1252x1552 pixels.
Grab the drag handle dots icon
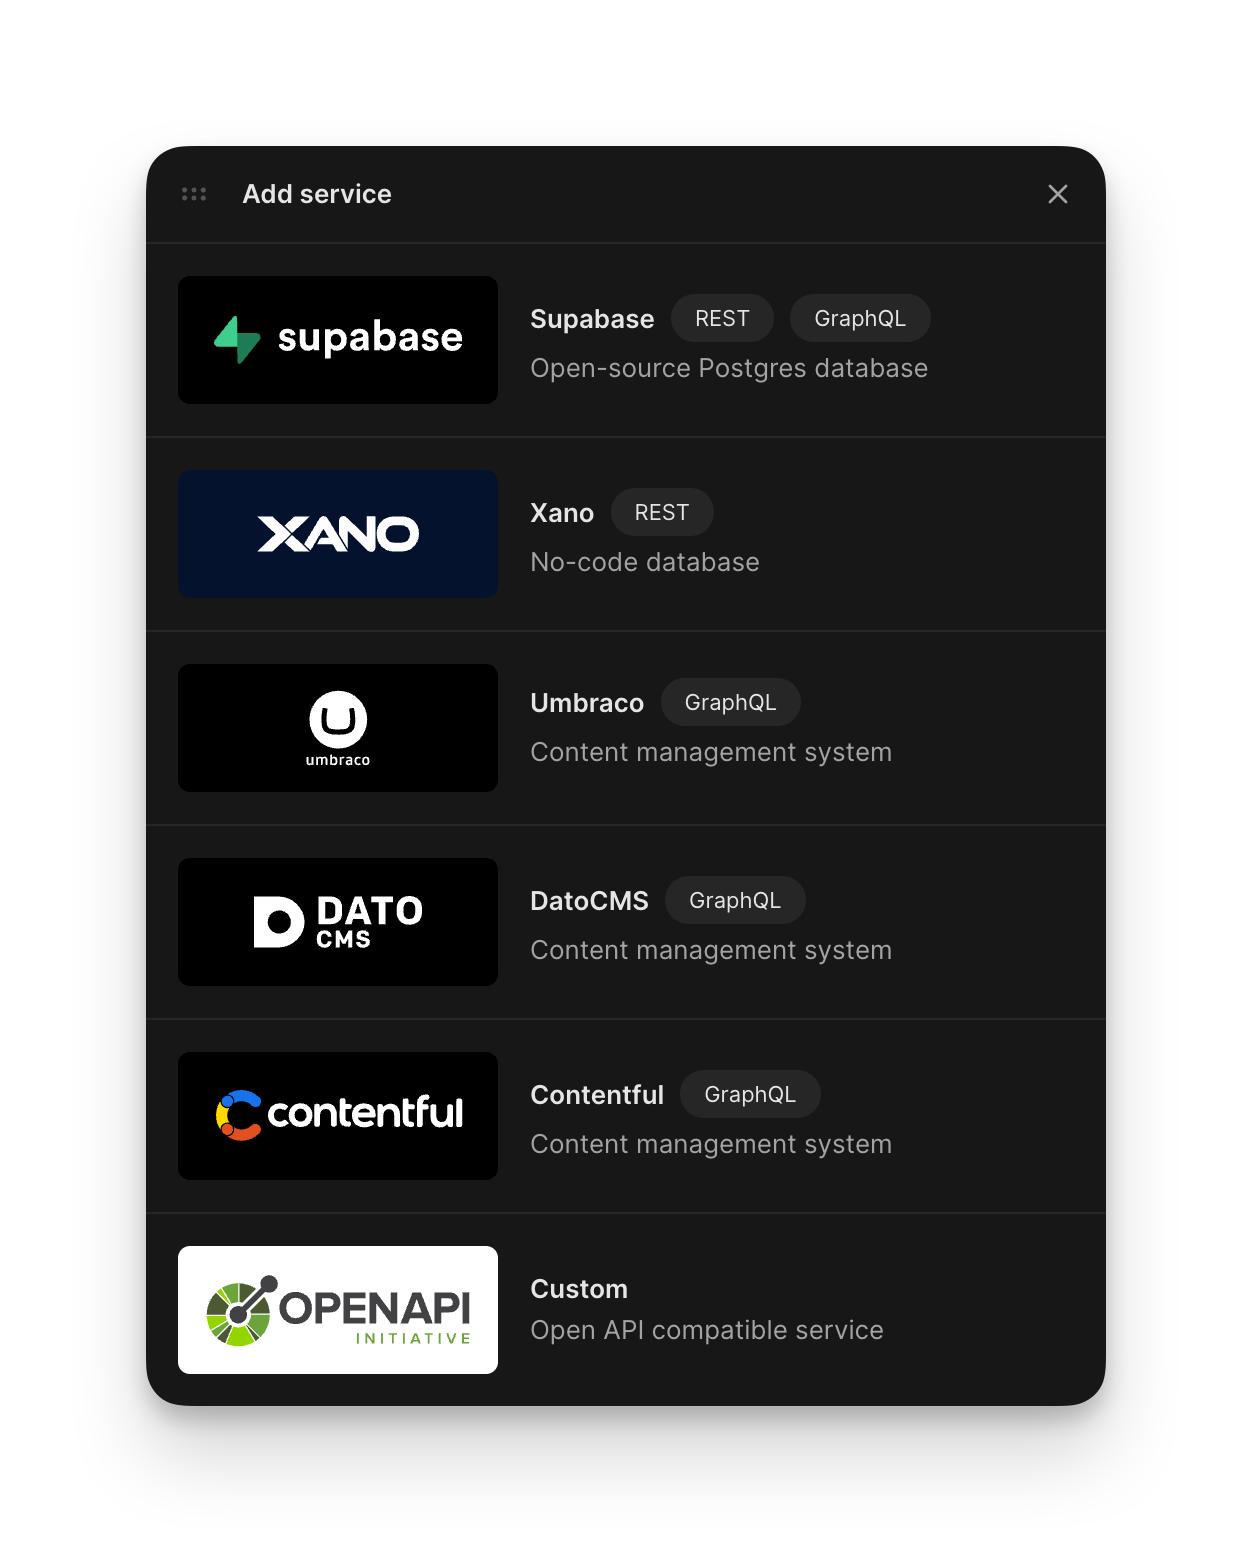tap(194, 194)
